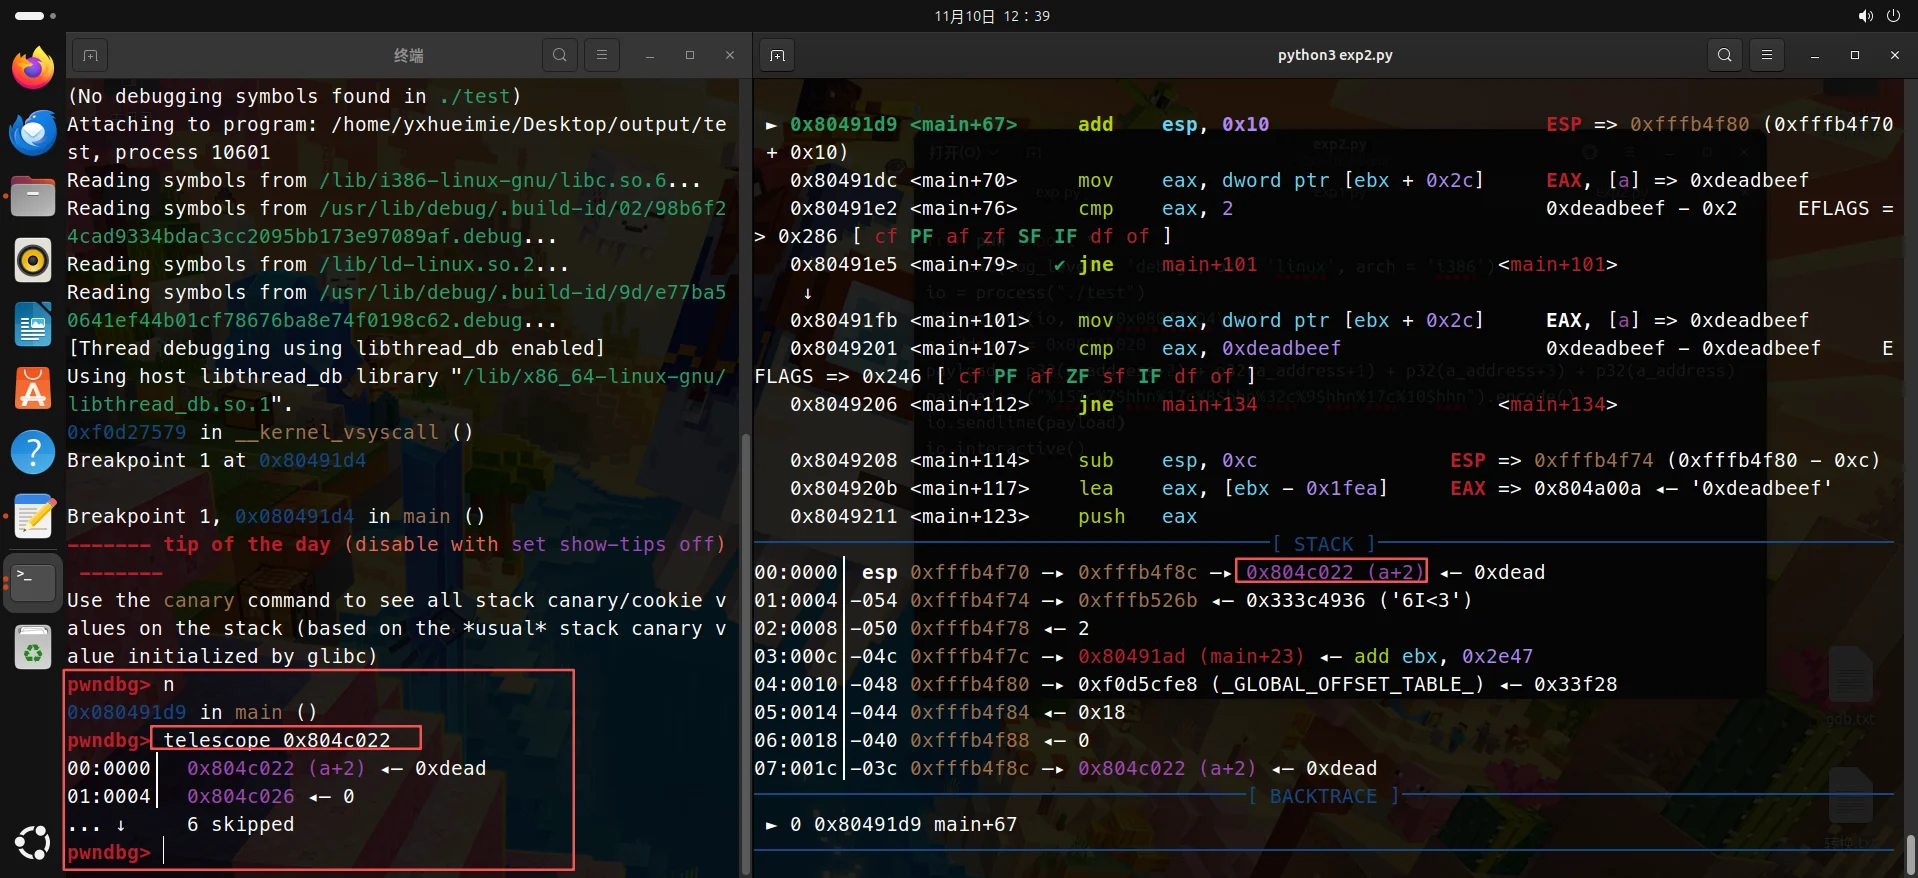The width and height of the screenshot is (1918, 878).
Task: Show applications grid with Ubuntu logo
Action: [33, 842]
